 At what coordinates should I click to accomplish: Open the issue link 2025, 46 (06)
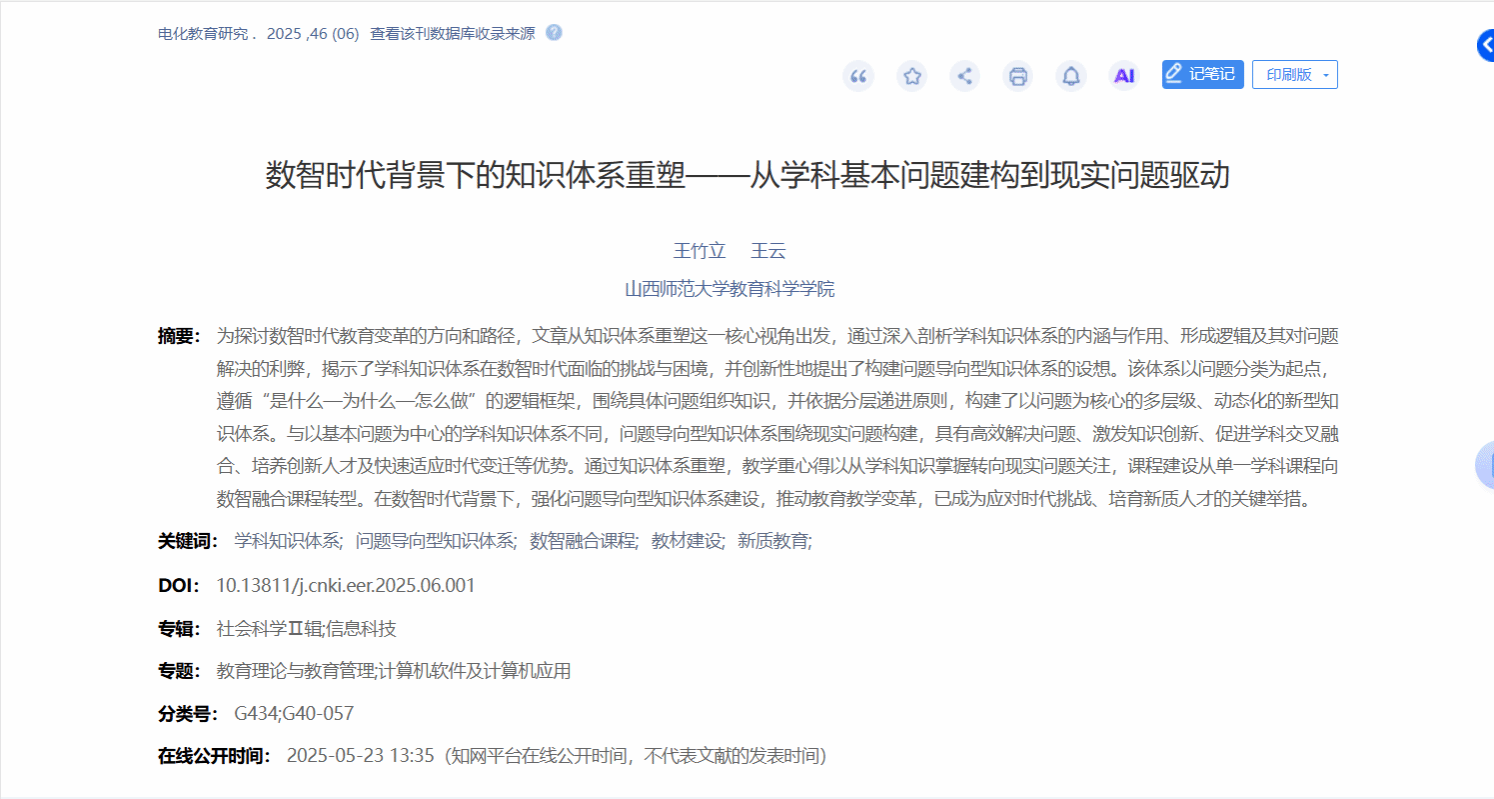(x=313, y=33)
